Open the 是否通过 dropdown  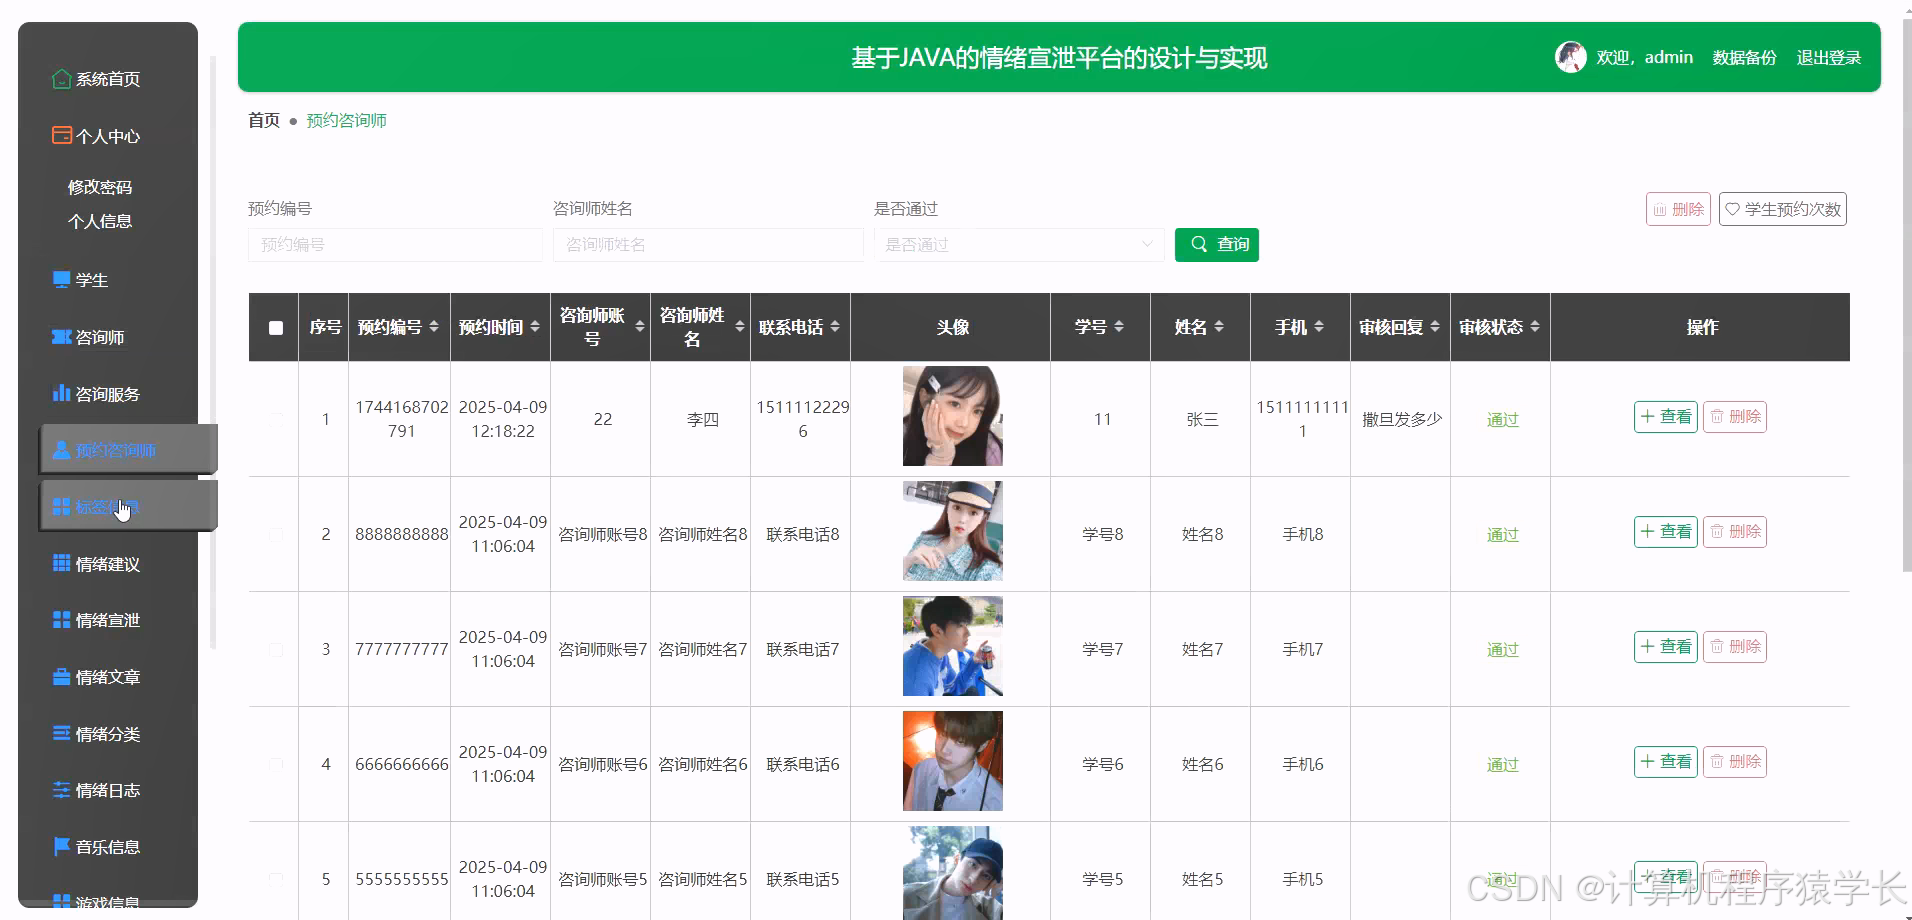click(1019, 244)
